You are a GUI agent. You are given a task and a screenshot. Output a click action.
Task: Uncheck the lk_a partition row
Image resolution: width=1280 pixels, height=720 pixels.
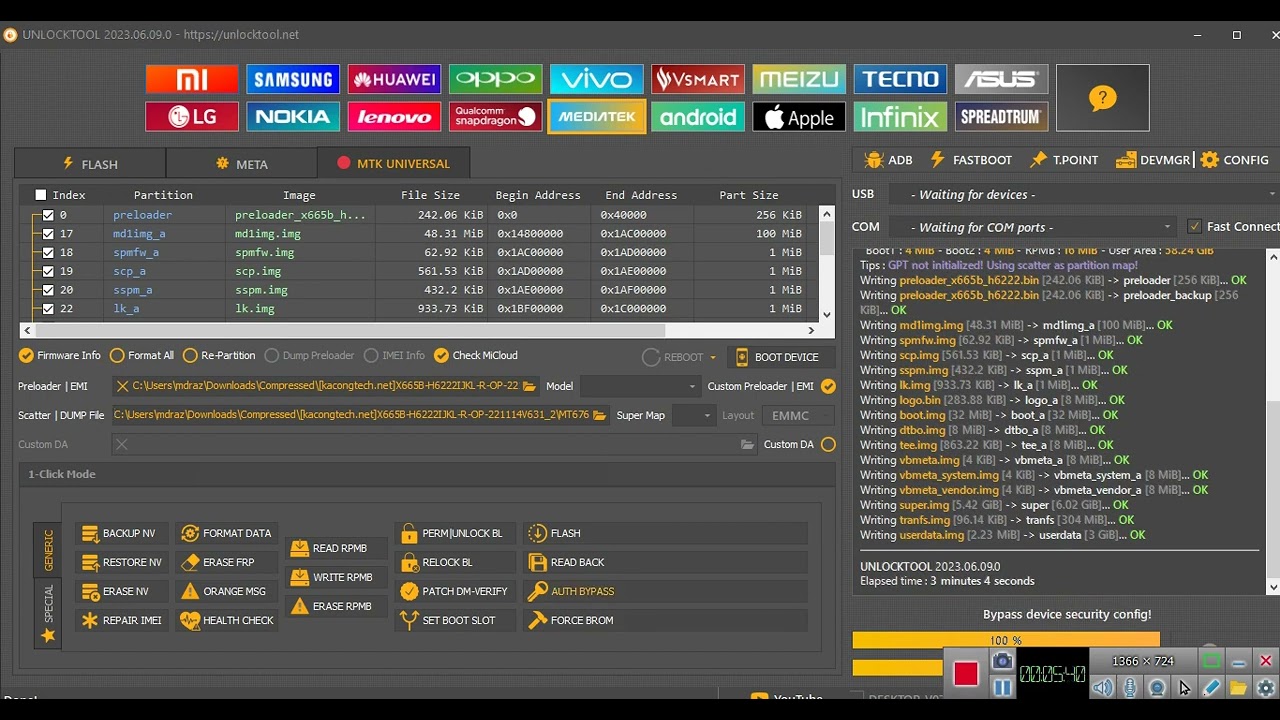48,309
